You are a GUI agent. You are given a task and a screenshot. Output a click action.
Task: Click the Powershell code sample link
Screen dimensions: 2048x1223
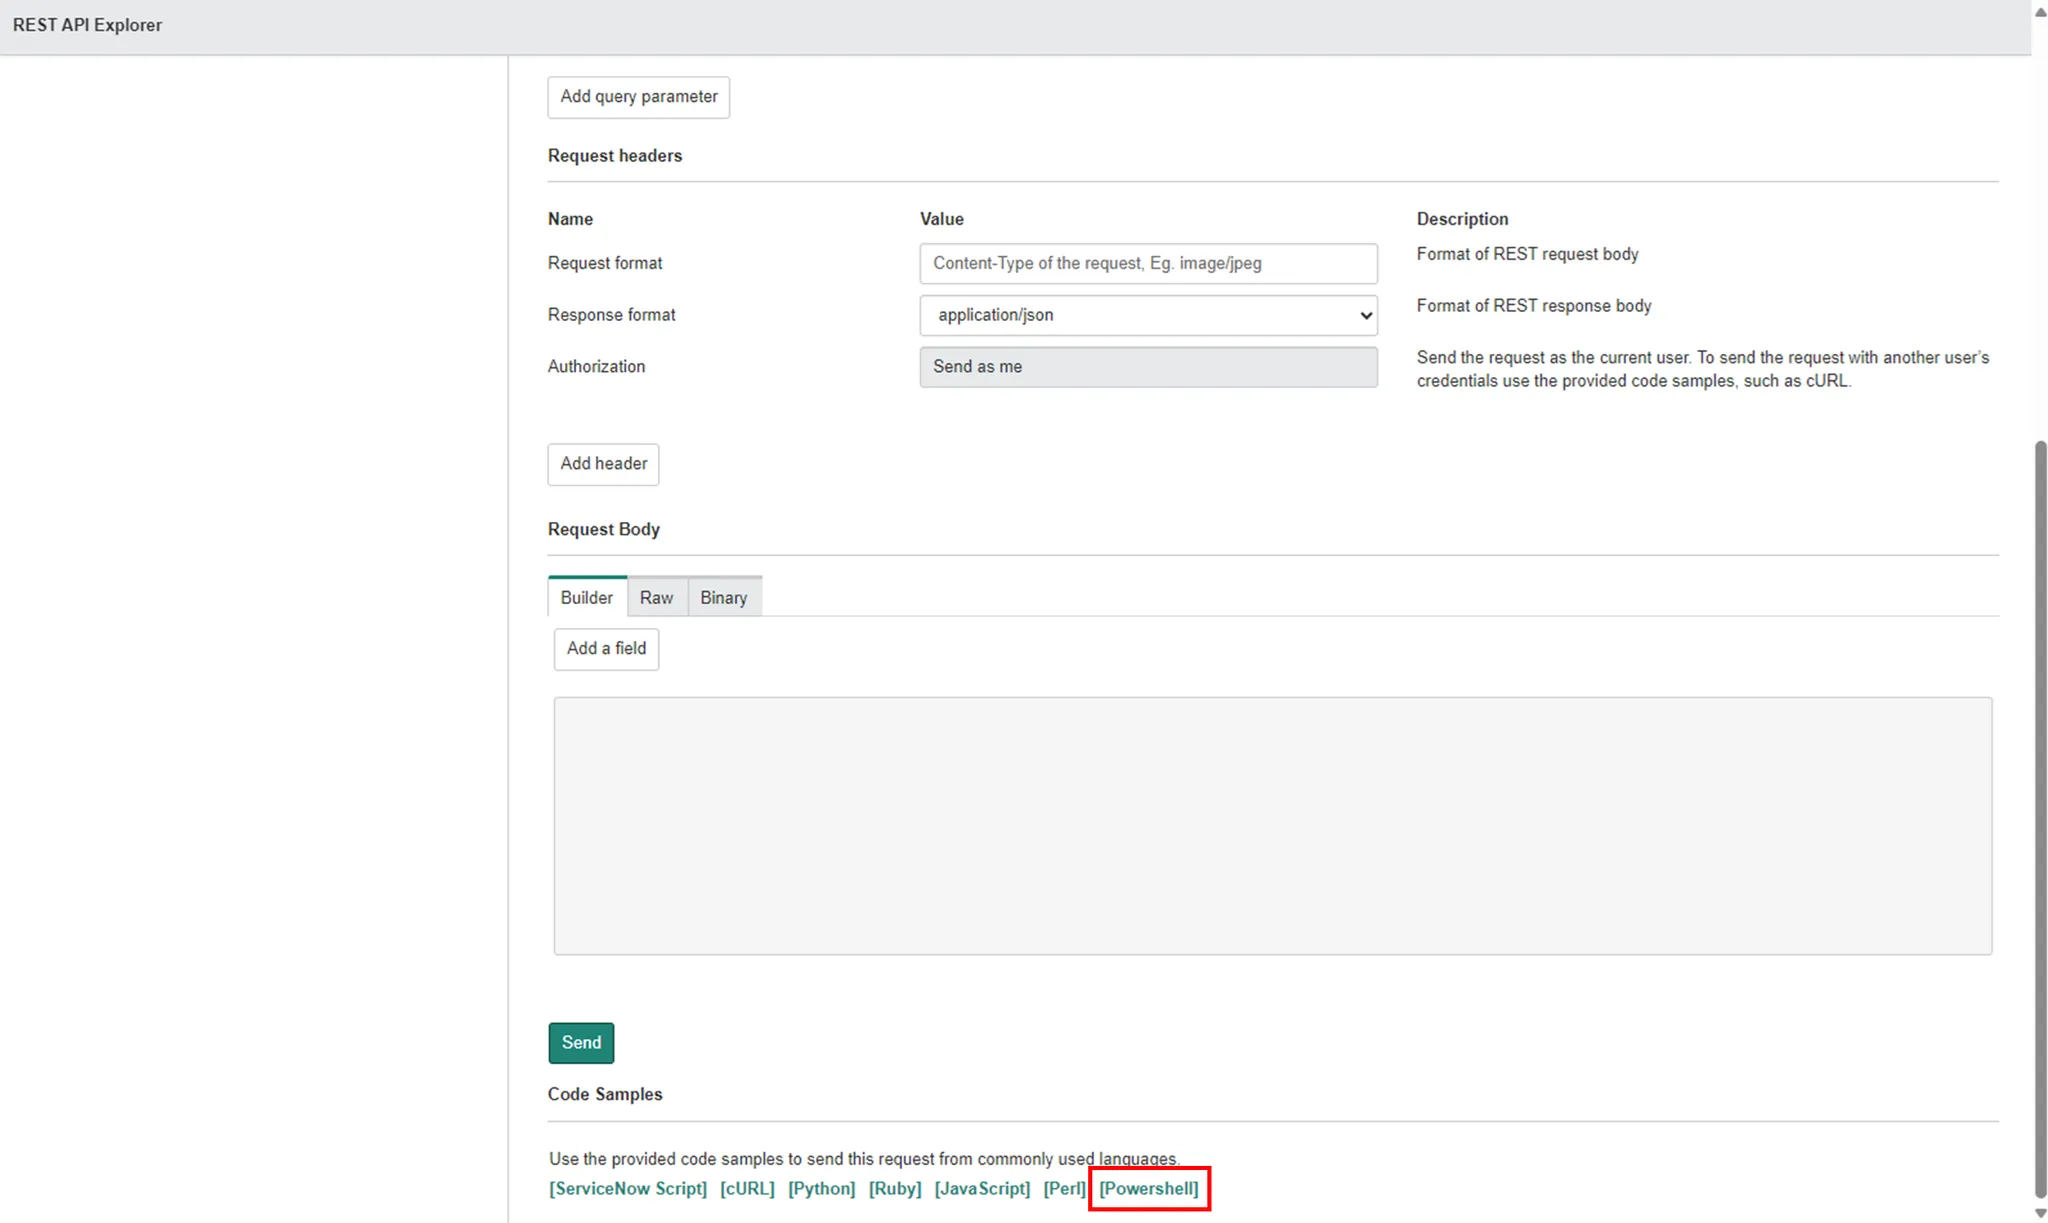point(1148,1188)
